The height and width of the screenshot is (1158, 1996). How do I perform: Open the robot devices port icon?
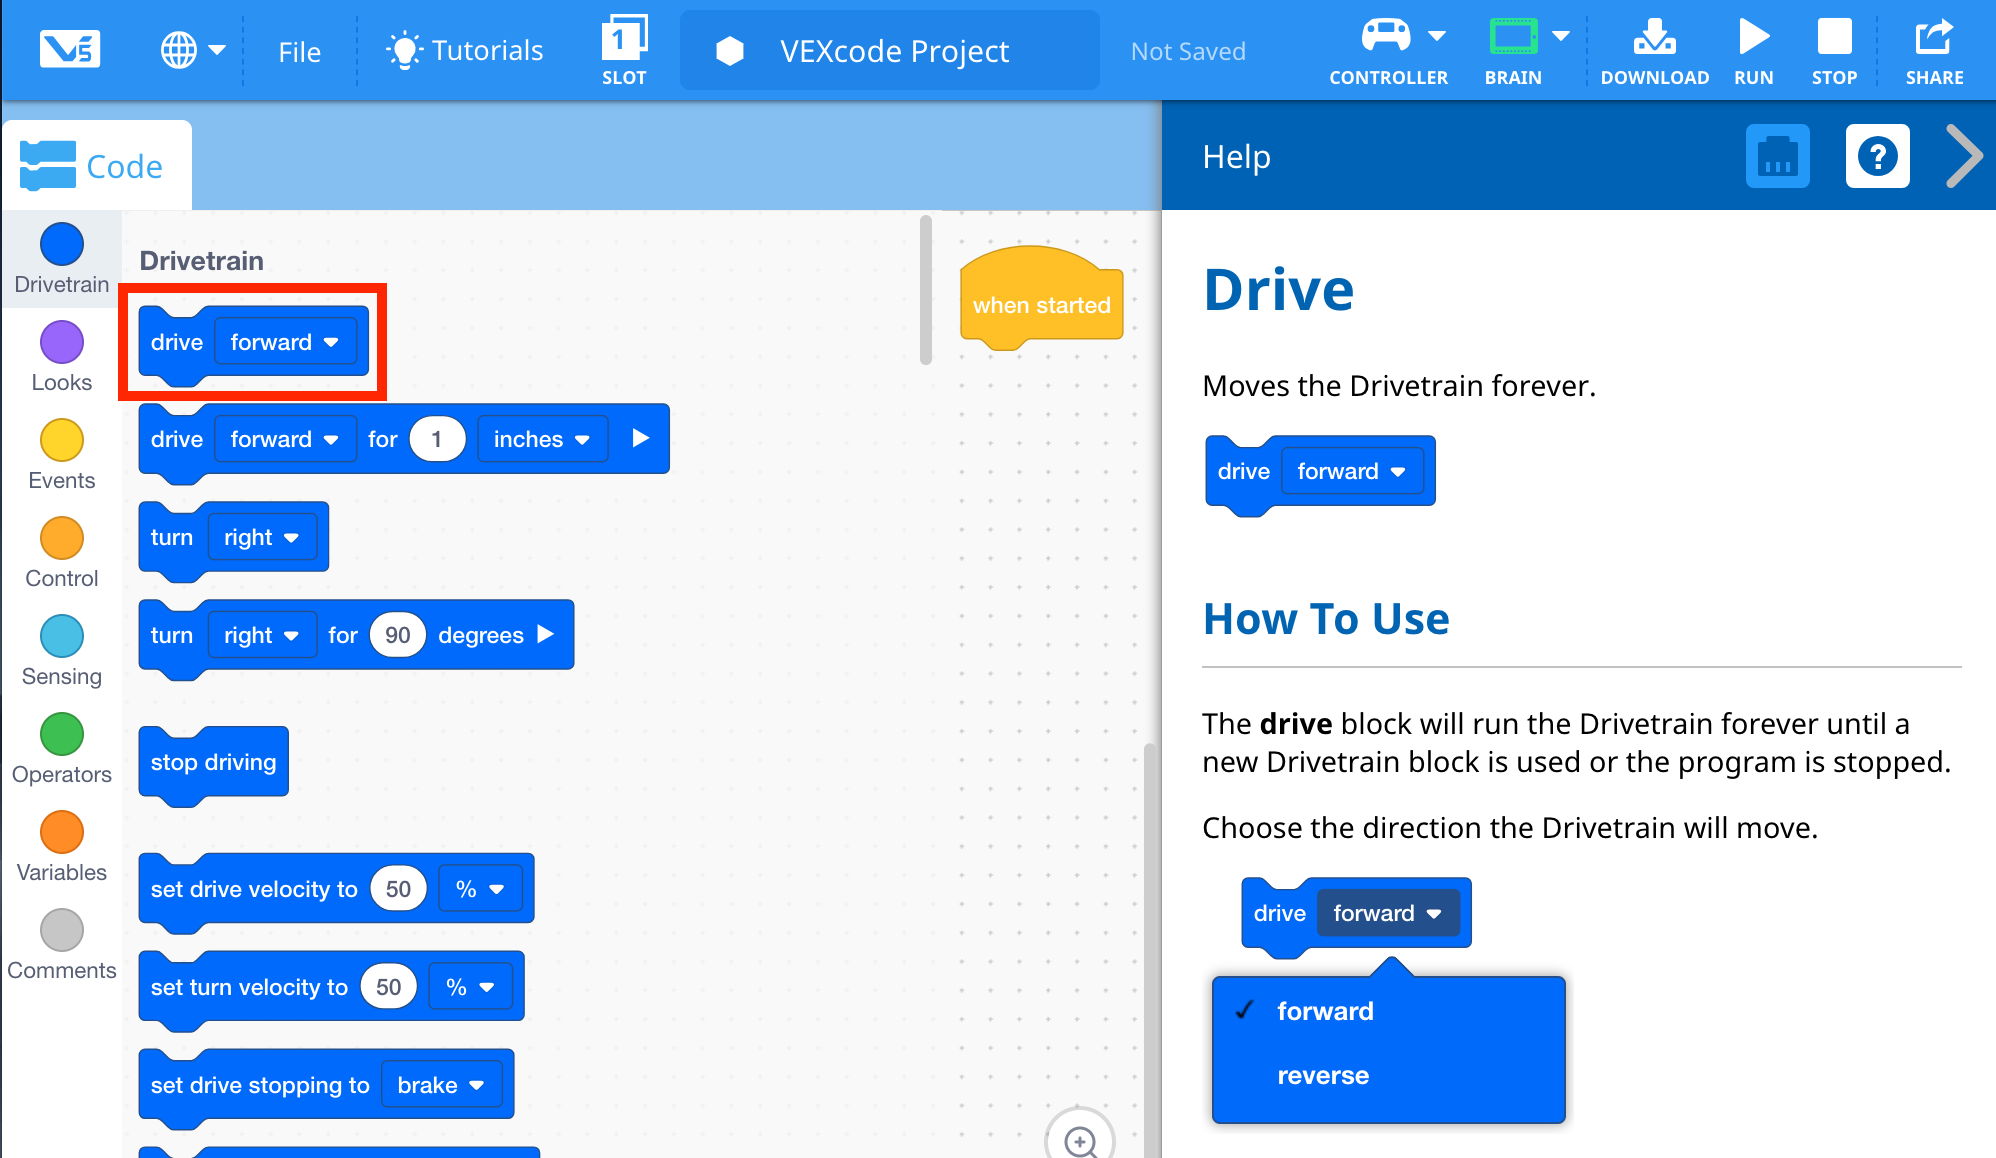pos(1777,157)
